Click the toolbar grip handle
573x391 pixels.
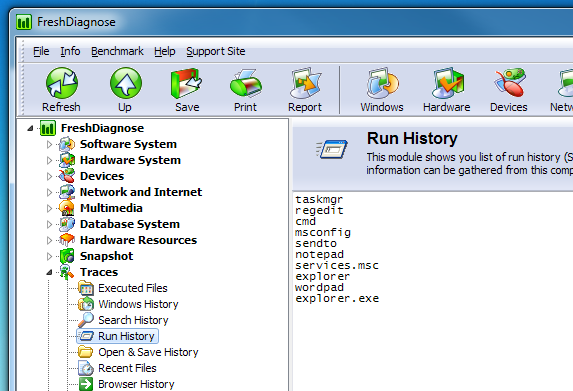tap(22, 89)
